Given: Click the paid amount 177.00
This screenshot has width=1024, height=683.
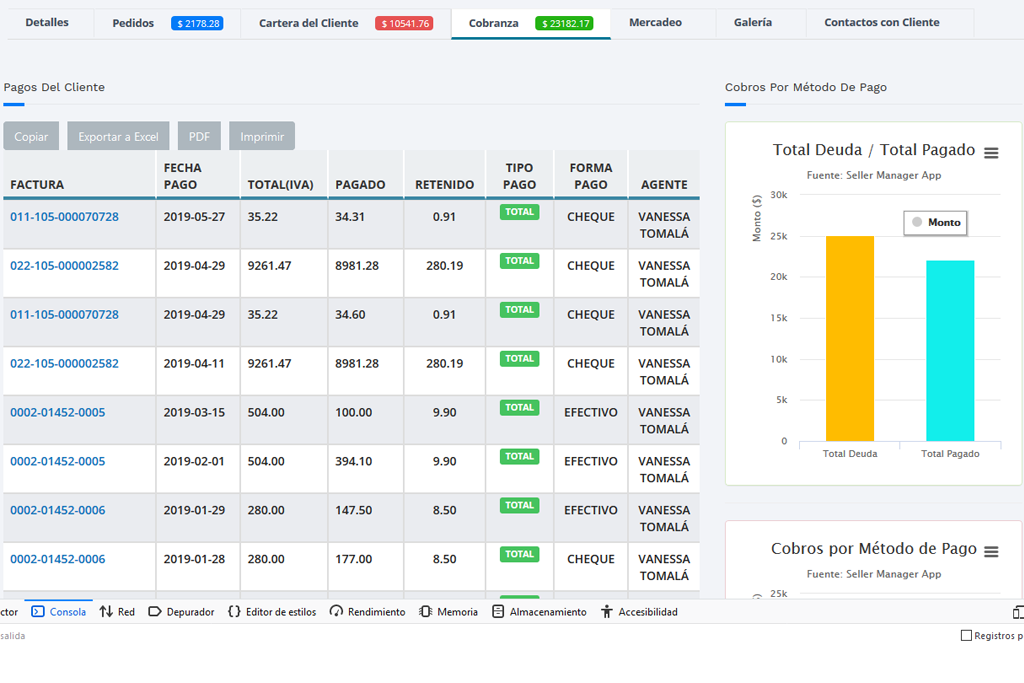Looking at the screenshot, I should coord(353,560).
